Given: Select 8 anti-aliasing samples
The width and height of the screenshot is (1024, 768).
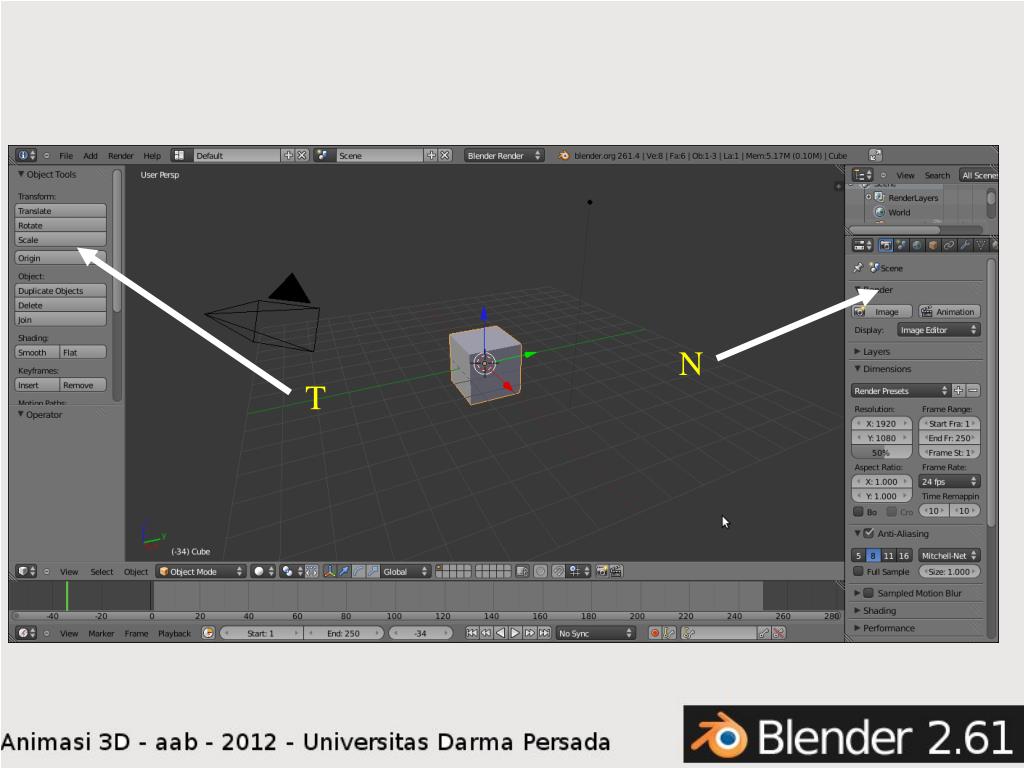Looking at the screenshot, I should 873,556.
